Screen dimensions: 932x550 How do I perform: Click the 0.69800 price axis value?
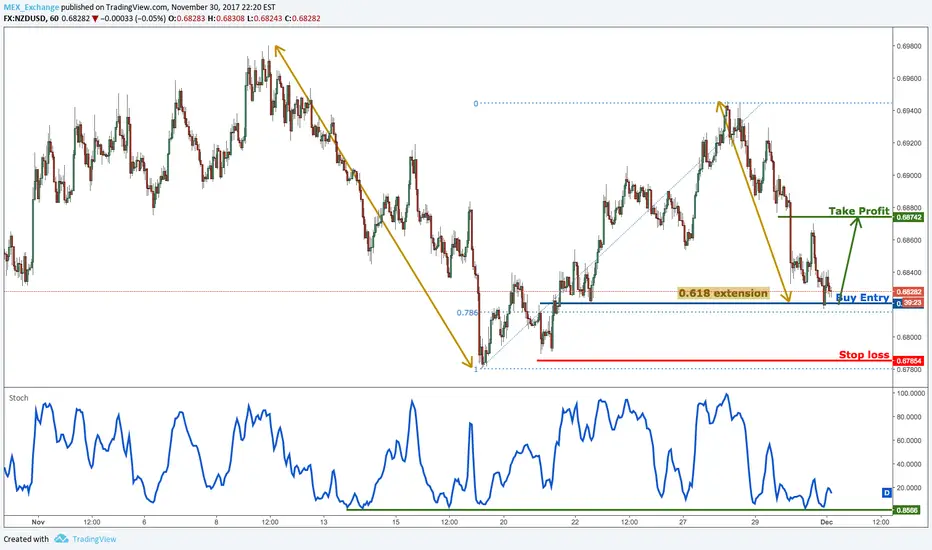coord(909,46)
